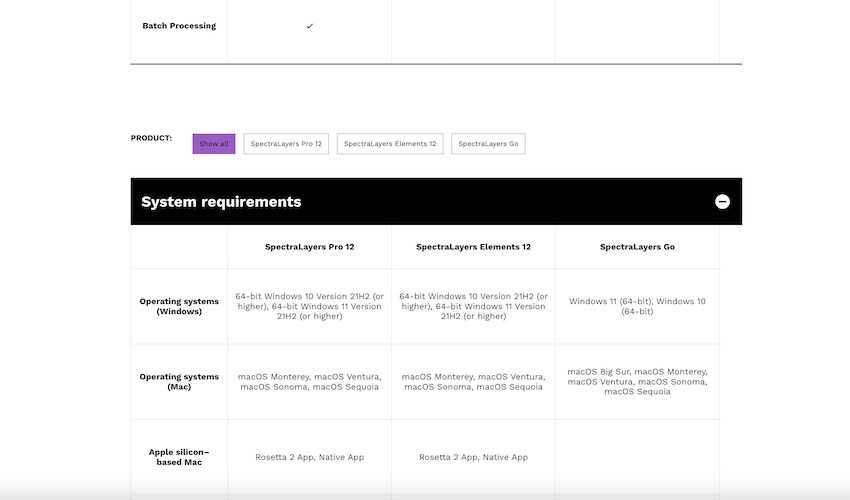Image resolution: width=850 pixels, height=500 pixels.
Task: Collapse System requirements with the minus icon
Action: (722, 202)
